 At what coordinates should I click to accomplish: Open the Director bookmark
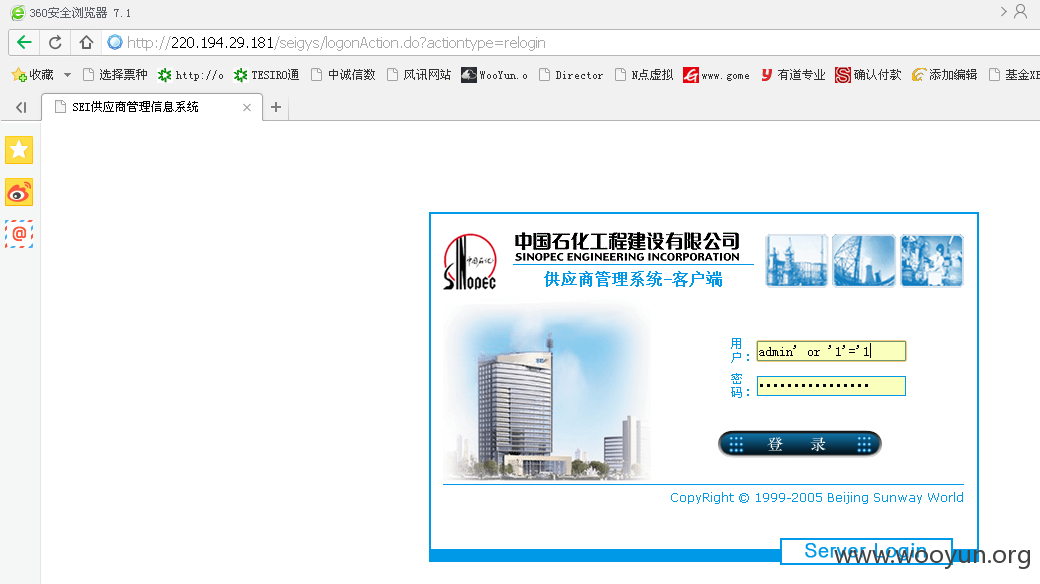pyautogui.click(x=571, y=75)
